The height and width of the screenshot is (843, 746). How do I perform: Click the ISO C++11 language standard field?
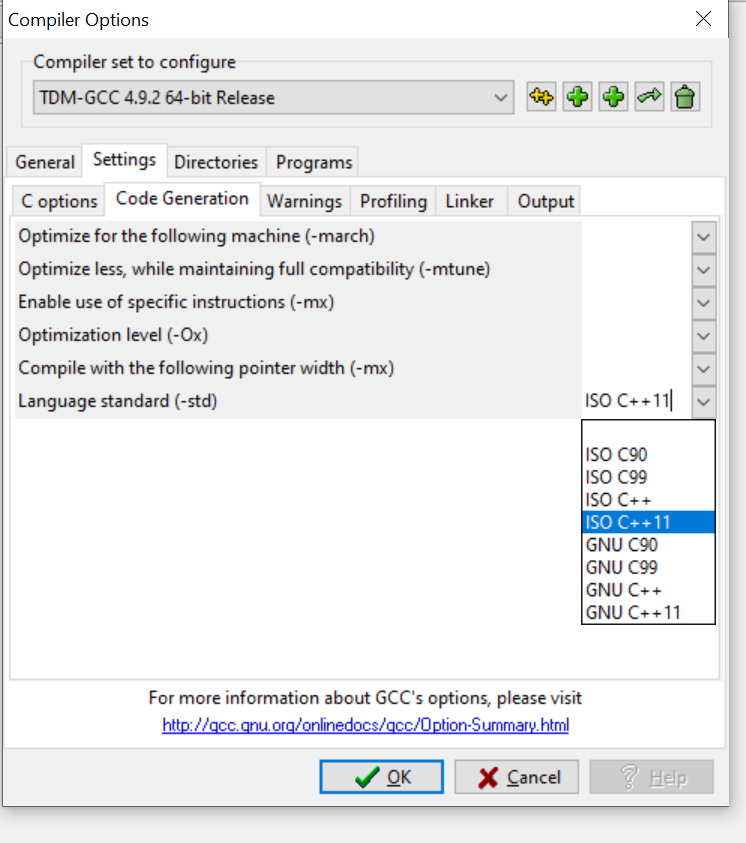coord(637,401)
